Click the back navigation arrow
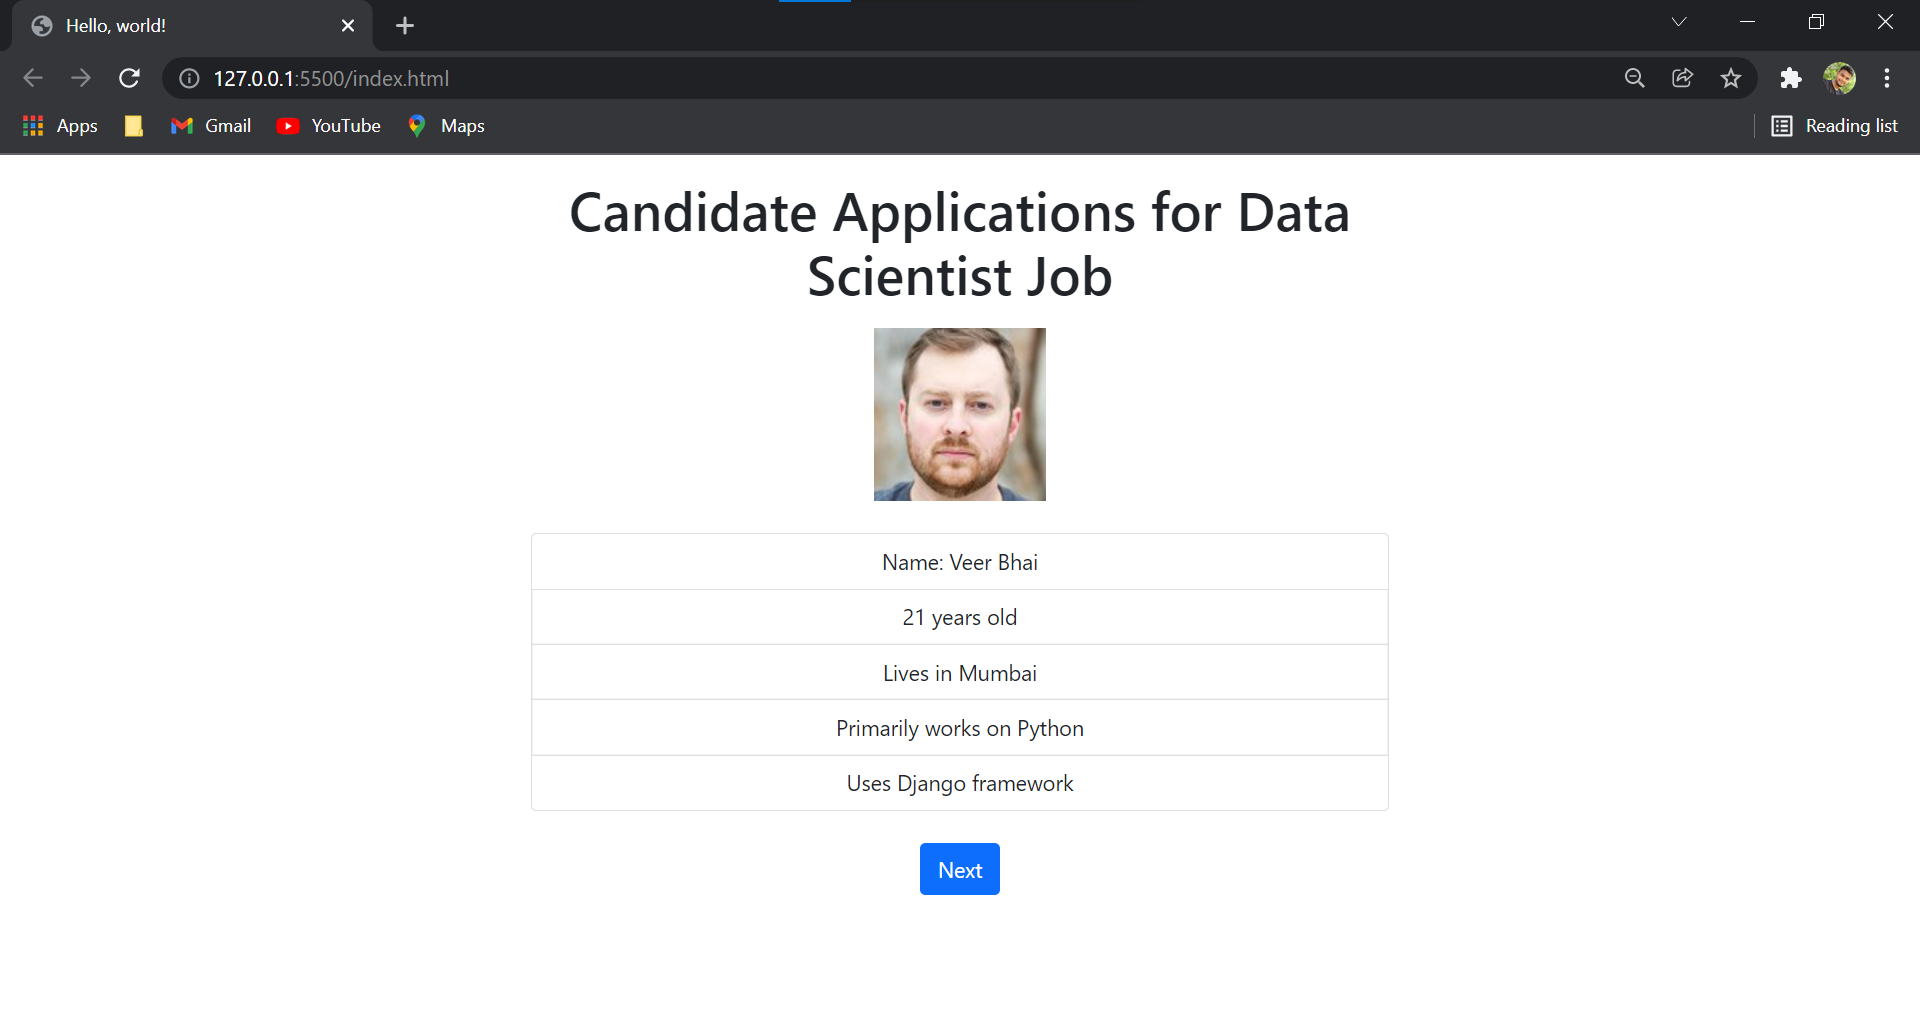 click(x=33, y=78)
